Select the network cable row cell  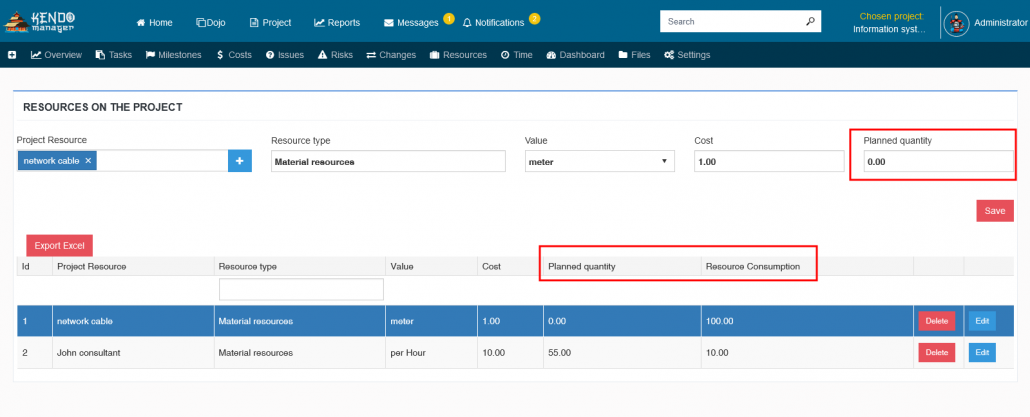(133, 321)
